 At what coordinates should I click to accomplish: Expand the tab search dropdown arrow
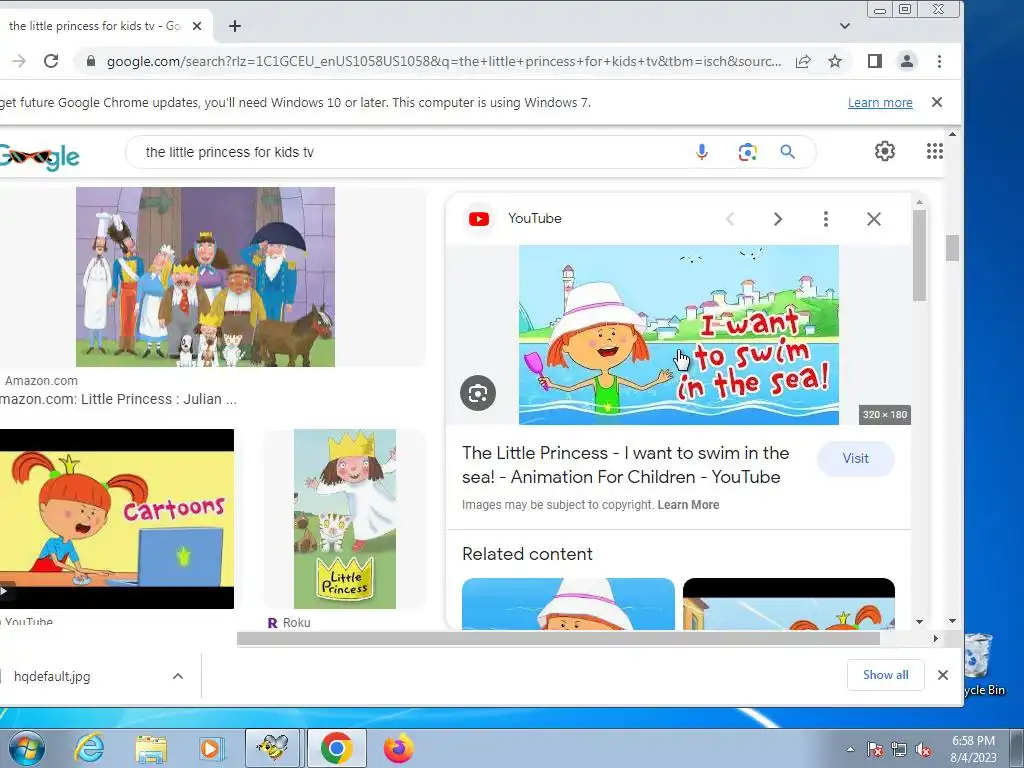tap(844, 26)
